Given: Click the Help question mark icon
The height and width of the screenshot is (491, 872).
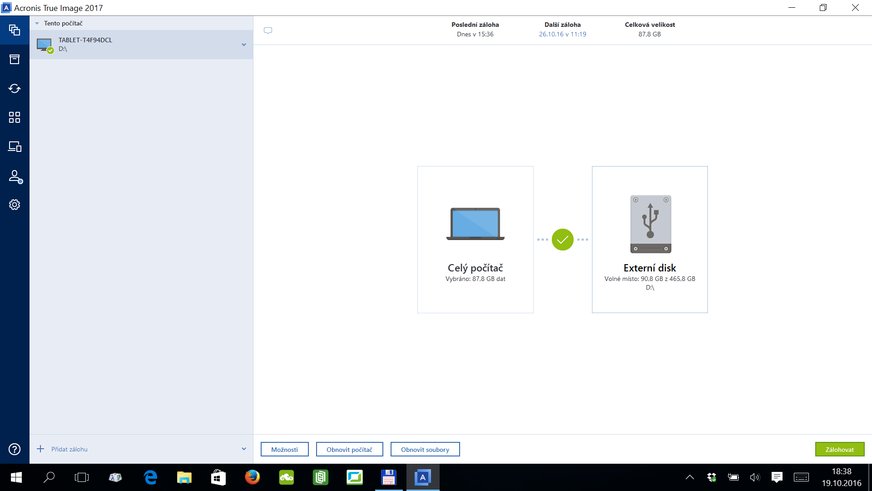Looking at the screenshot, I should click(14, 450).
